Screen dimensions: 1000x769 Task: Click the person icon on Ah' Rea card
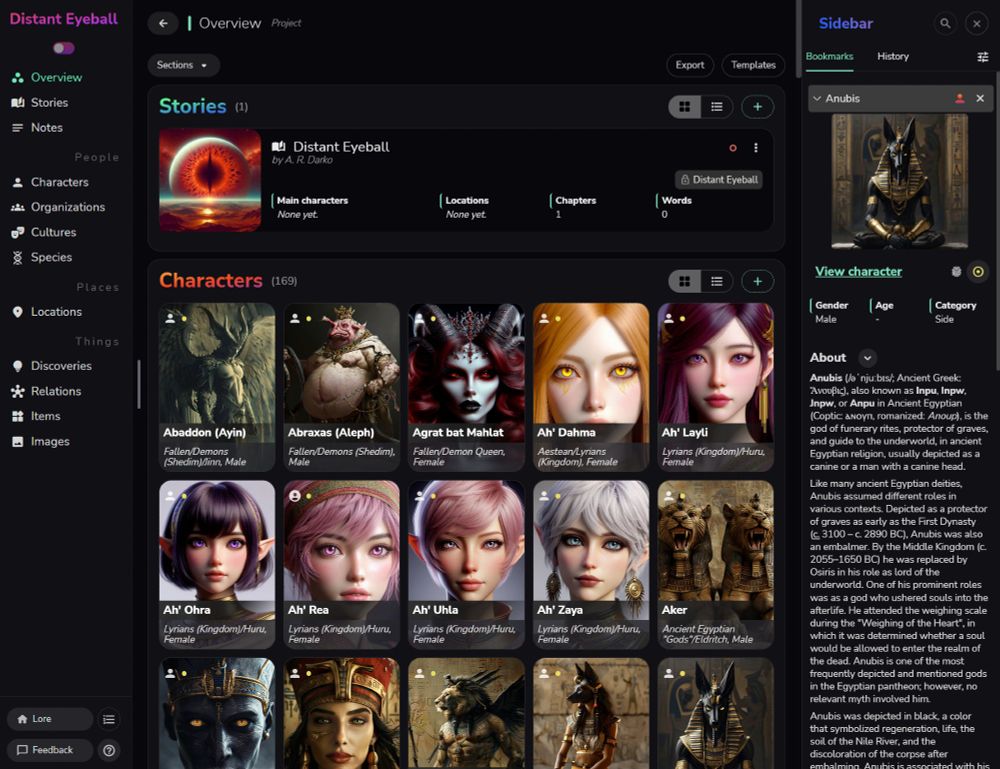coord(295,495)
